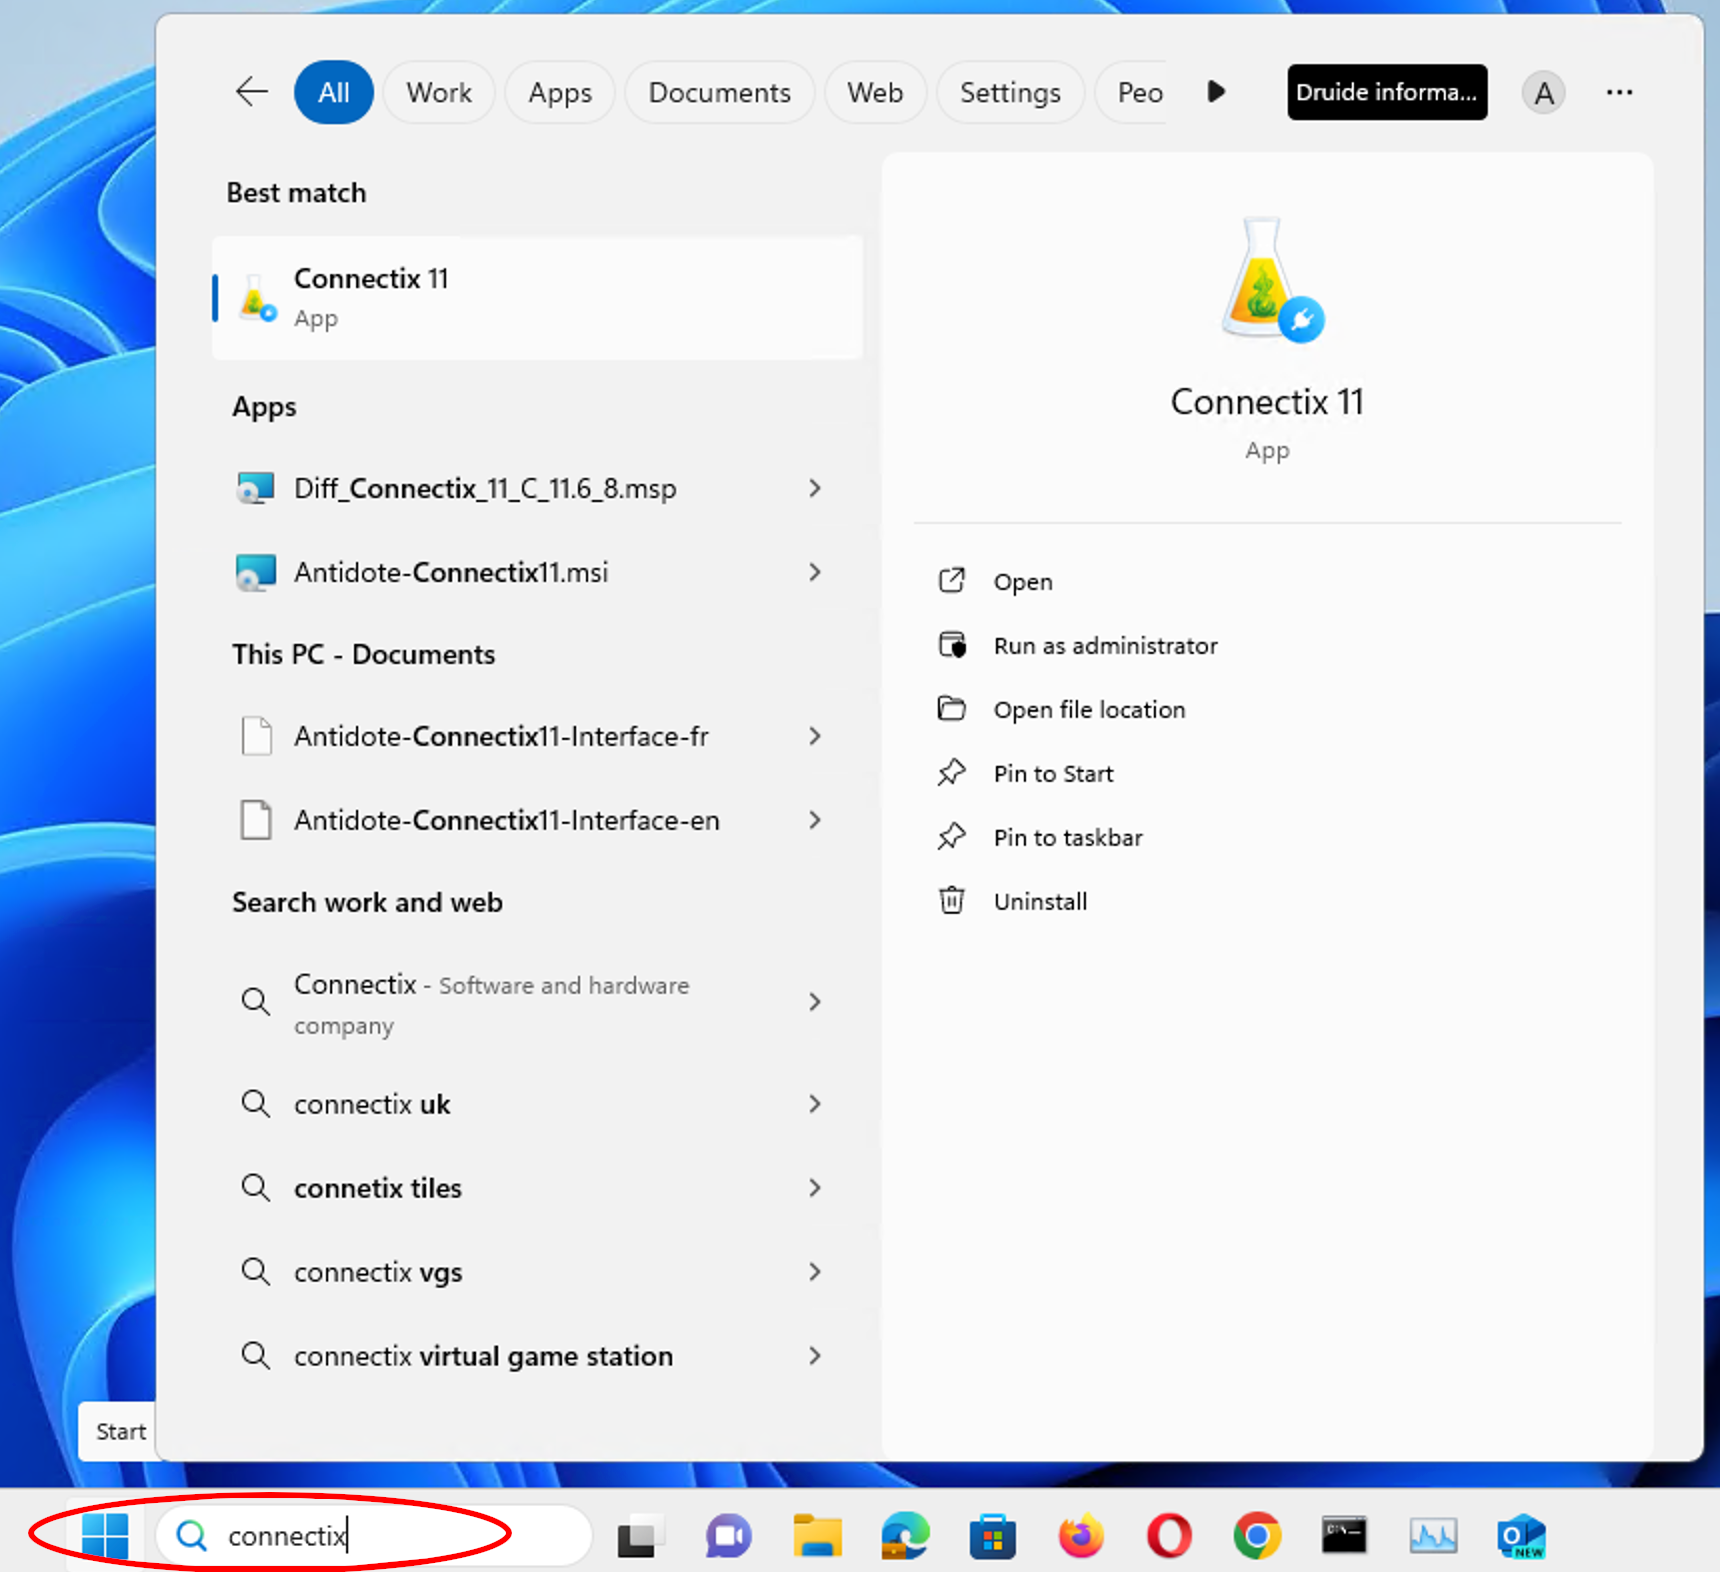Expand the connectix virtual game station suggestion
This screenshot has height=1572, width=1720.
tap(815, 1356)
